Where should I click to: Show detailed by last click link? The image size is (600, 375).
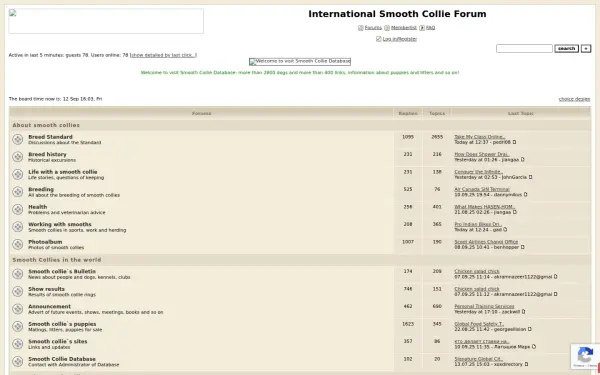(x=164, y=55)
